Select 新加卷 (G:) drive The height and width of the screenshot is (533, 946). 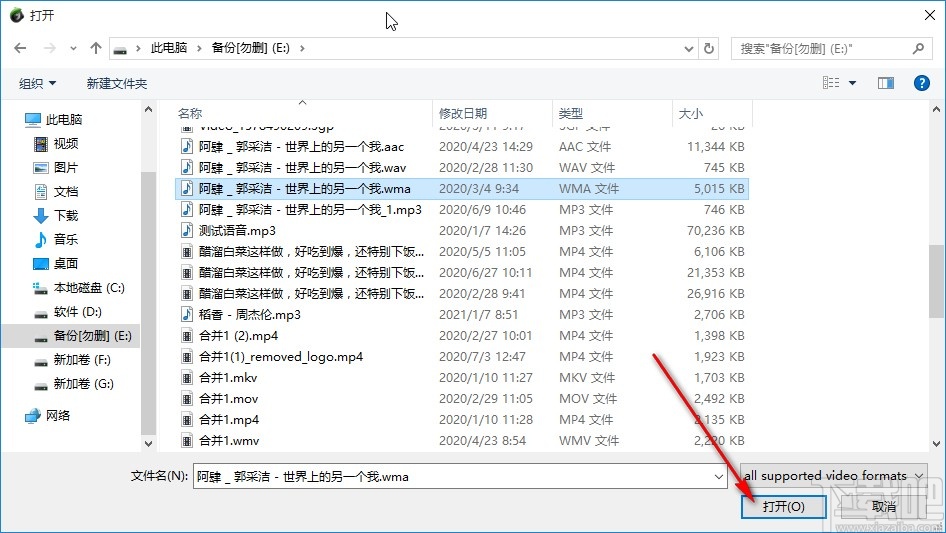click(74, 384)
